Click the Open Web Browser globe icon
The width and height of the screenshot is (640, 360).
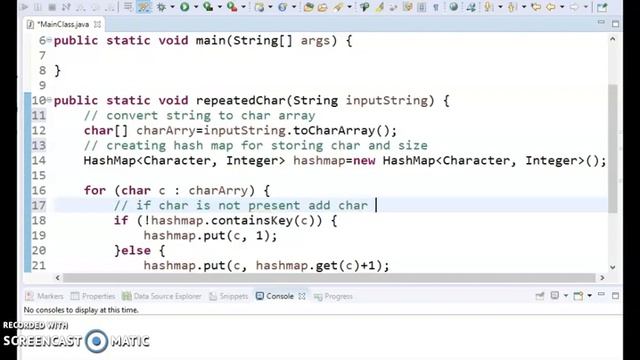click(x=283, y=7)
